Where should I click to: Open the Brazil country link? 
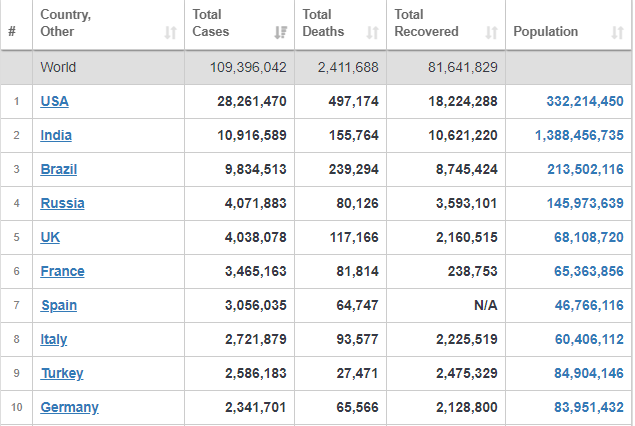point(59,169)
